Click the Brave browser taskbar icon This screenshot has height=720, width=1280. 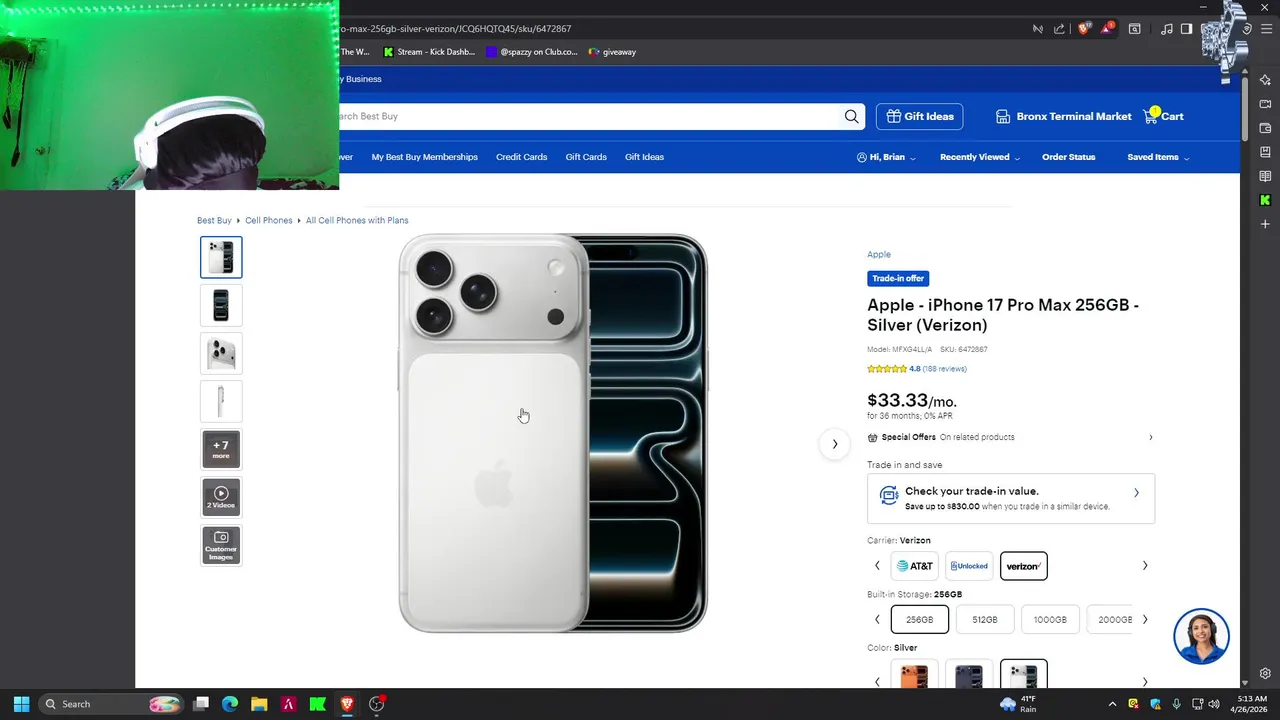tap(347, 704)
